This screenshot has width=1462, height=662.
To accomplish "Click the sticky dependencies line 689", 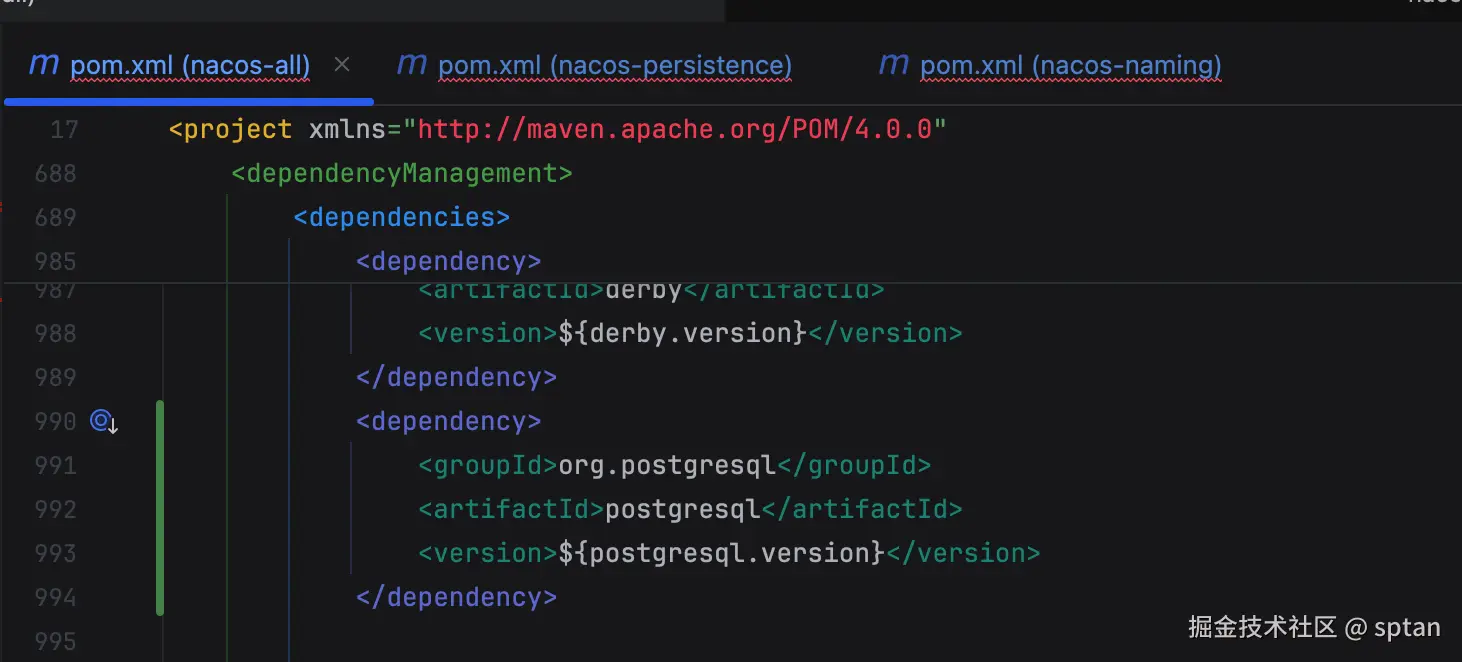I will tap(401, 218).
